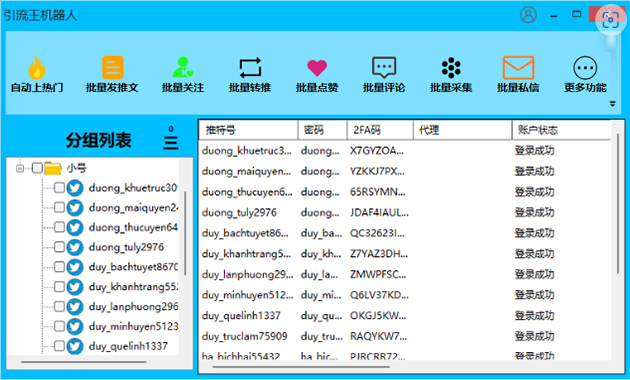Check the duong_tuly2976 account checkbox
The width and height of the screenshot is (630, 380).
pyautogui.click(x=59, y=247)
